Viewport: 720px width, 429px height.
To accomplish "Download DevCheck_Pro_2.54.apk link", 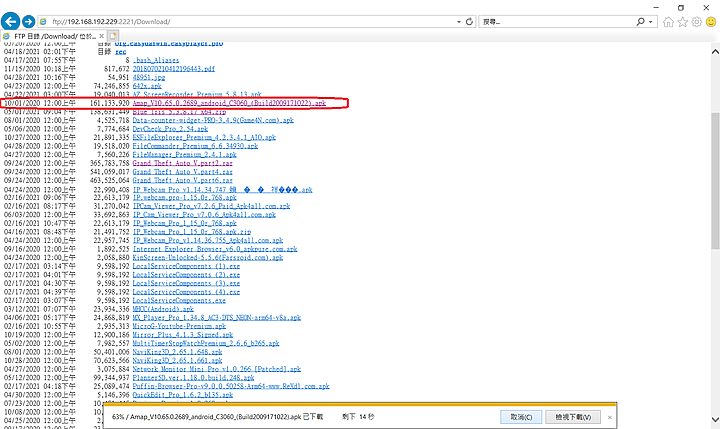I will click(x=170, y=129).
